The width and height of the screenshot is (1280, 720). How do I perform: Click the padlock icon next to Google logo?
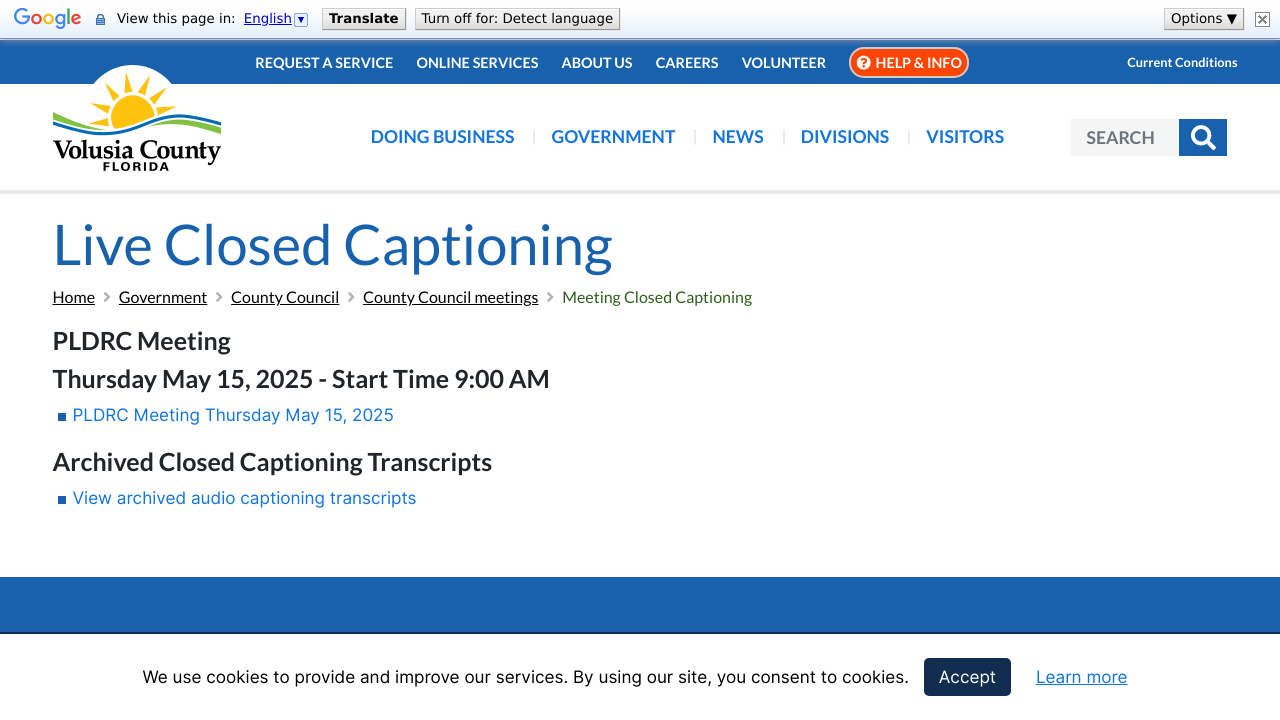click(98, 17)
